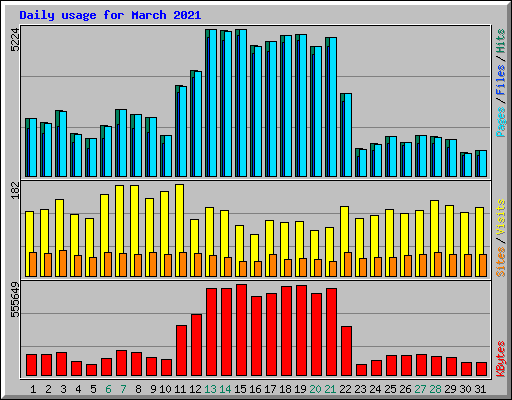Click the red KBytes bar for day 19
512x400 pixels.
point(301,331)
